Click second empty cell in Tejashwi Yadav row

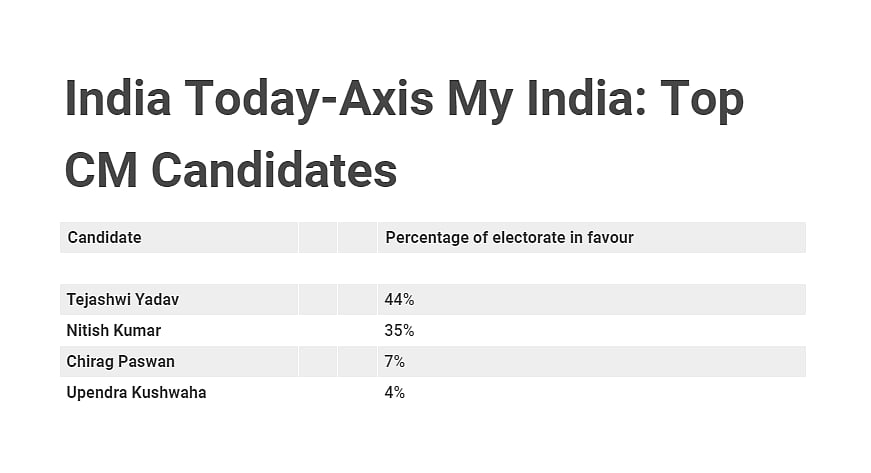tap(357, 299)
